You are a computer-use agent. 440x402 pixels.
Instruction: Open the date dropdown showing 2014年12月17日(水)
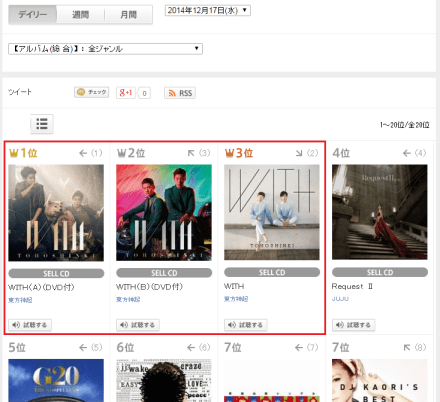[208, 10]
